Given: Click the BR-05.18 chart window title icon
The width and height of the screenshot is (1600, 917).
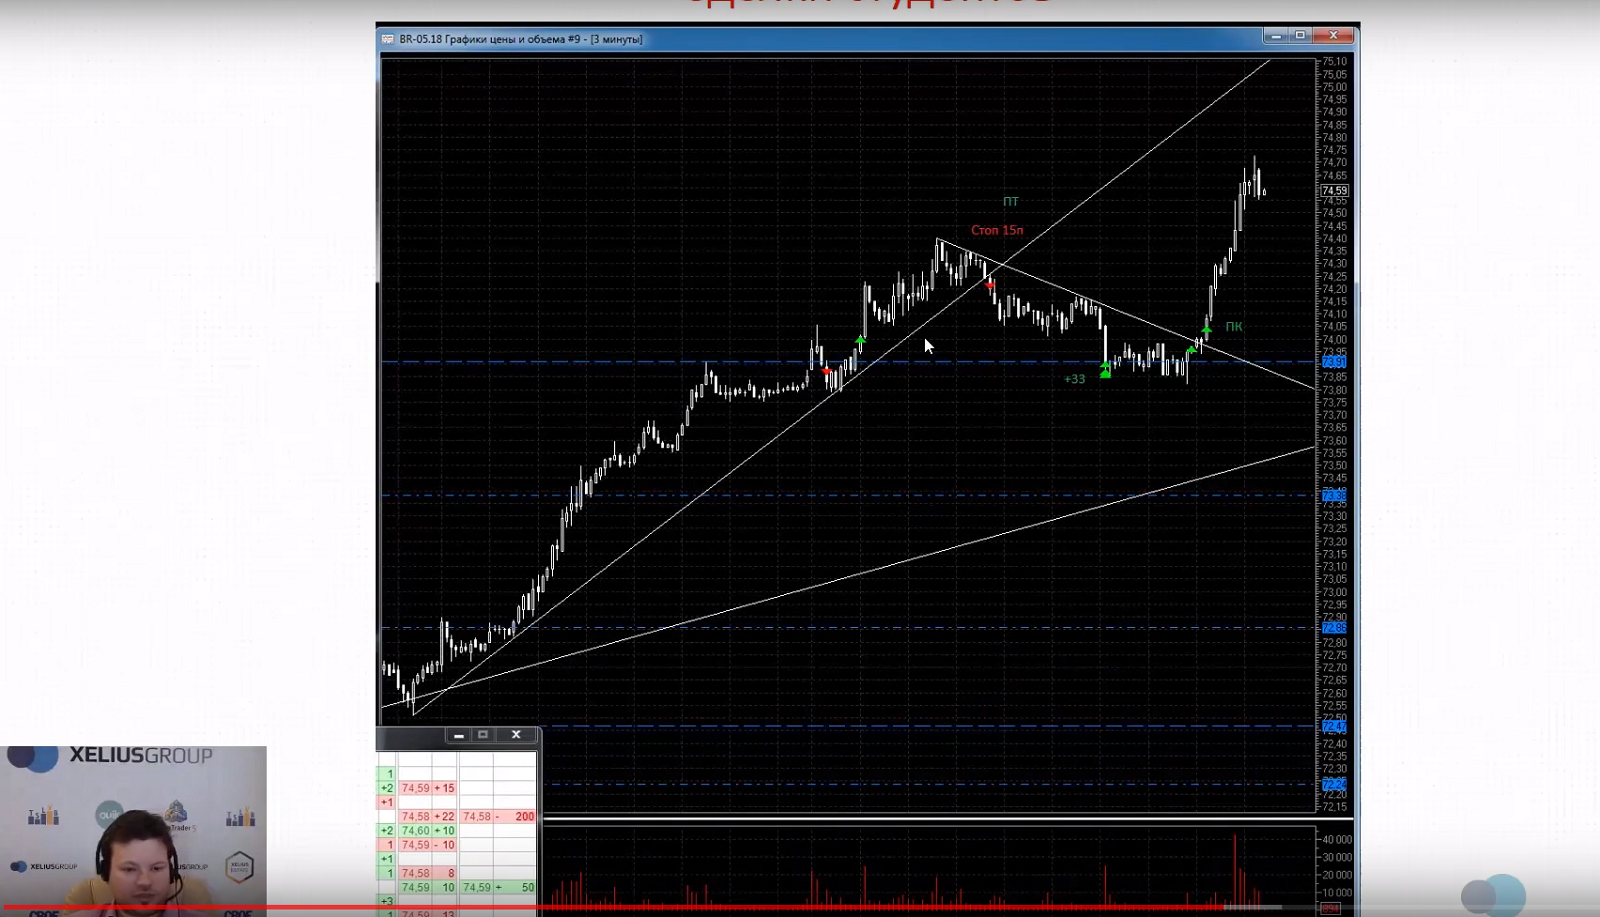Looking at the screenshot, I should 388,39.
